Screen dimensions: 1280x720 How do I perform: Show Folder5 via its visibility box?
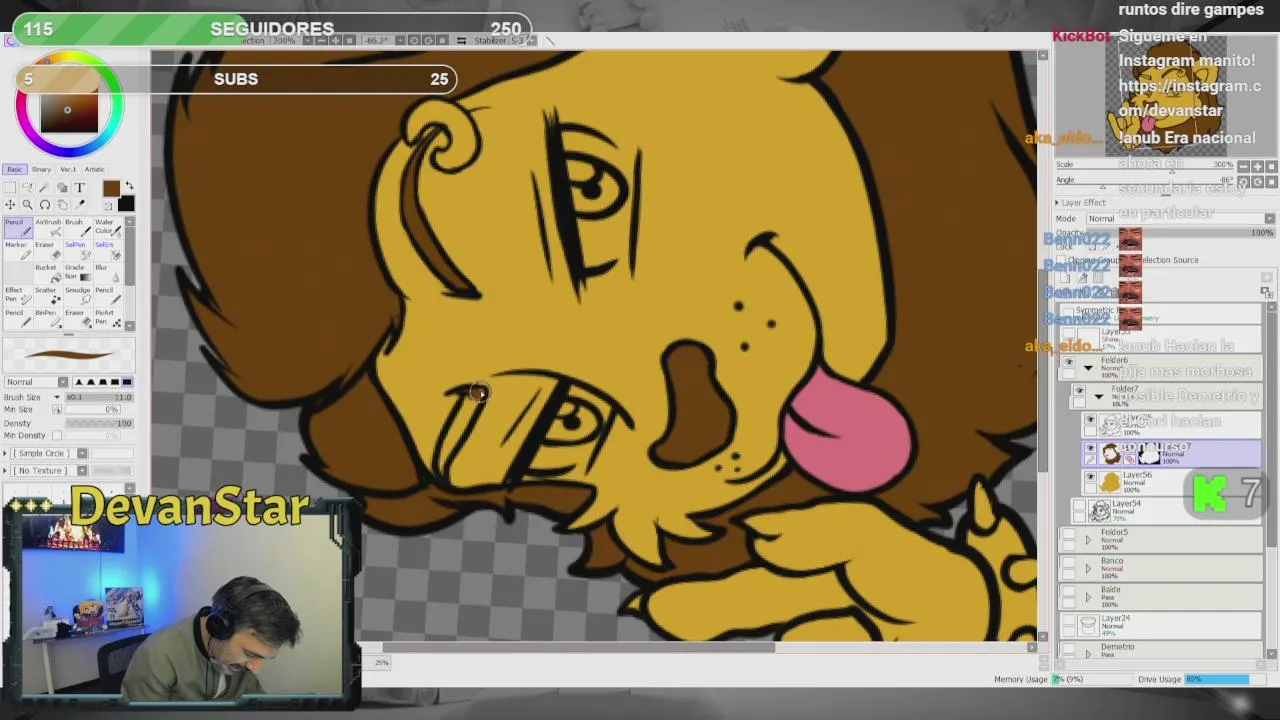tap(1069, 533)
